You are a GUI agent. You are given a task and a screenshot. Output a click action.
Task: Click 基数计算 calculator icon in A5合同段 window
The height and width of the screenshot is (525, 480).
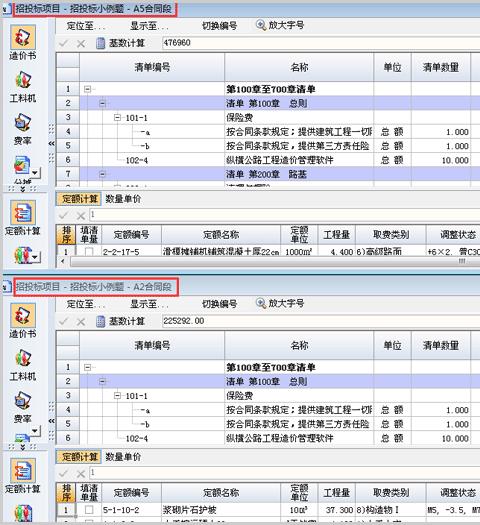[100, 43]
